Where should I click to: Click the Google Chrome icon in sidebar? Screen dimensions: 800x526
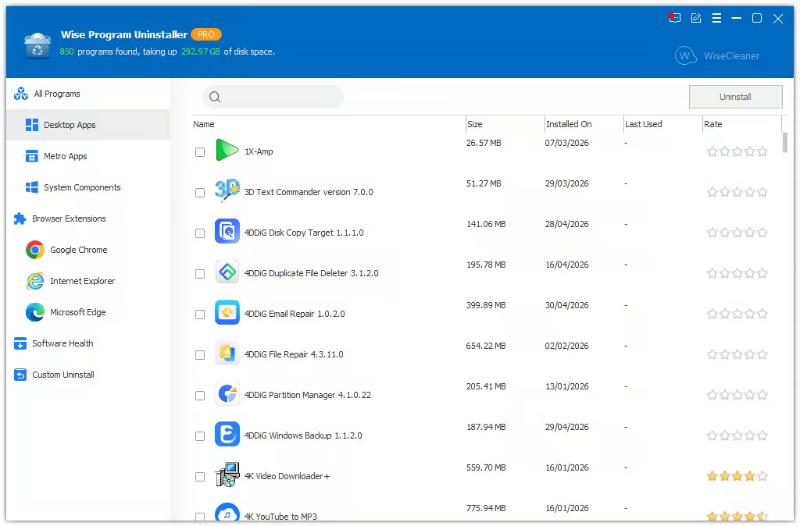tap(35, 250)
